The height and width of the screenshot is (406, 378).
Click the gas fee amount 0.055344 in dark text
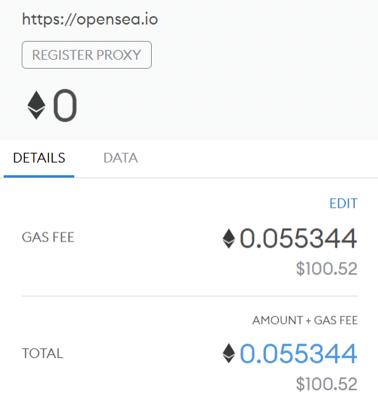pos(298,238)
